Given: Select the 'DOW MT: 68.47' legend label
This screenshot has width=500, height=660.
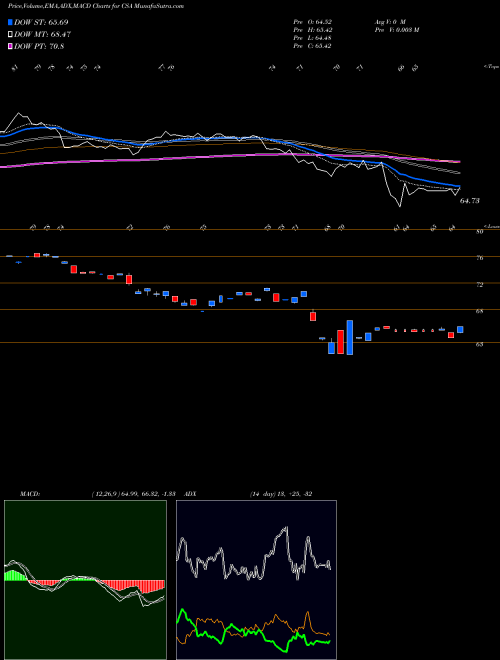Looking at the screenshot, I should (x=42, y=35).
